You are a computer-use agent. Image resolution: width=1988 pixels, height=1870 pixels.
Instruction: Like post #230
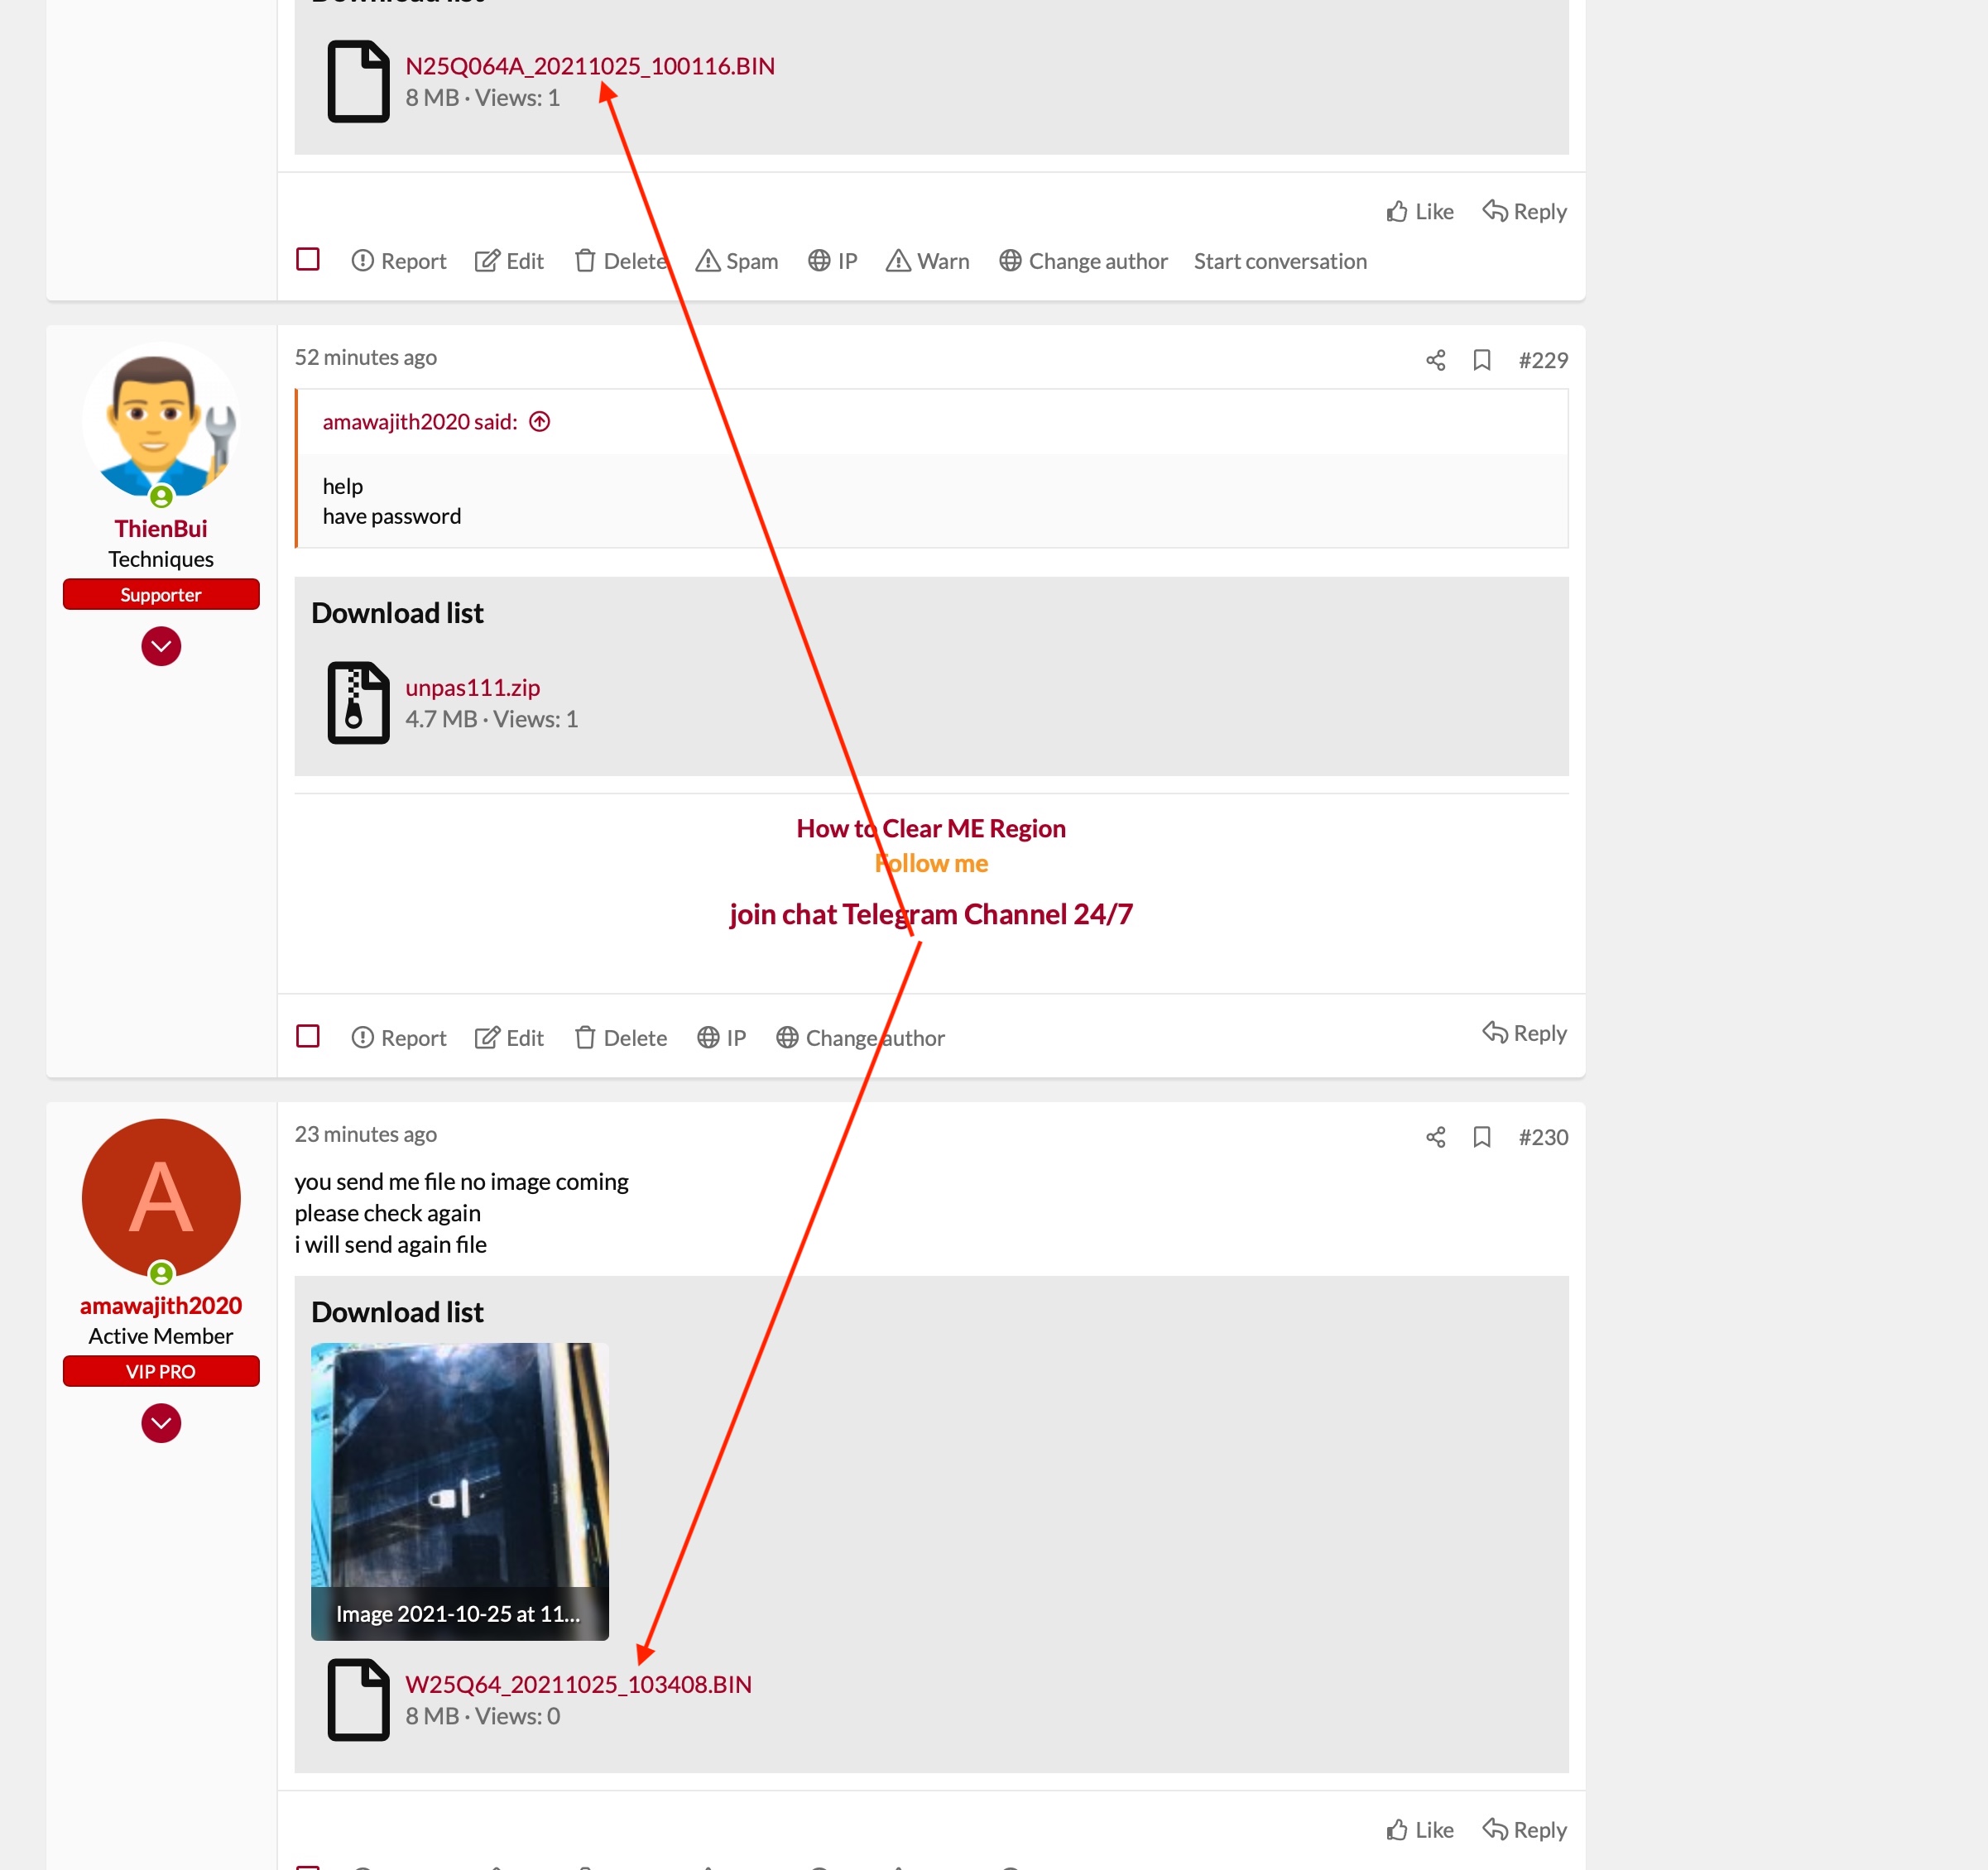pos(1419,1830)
